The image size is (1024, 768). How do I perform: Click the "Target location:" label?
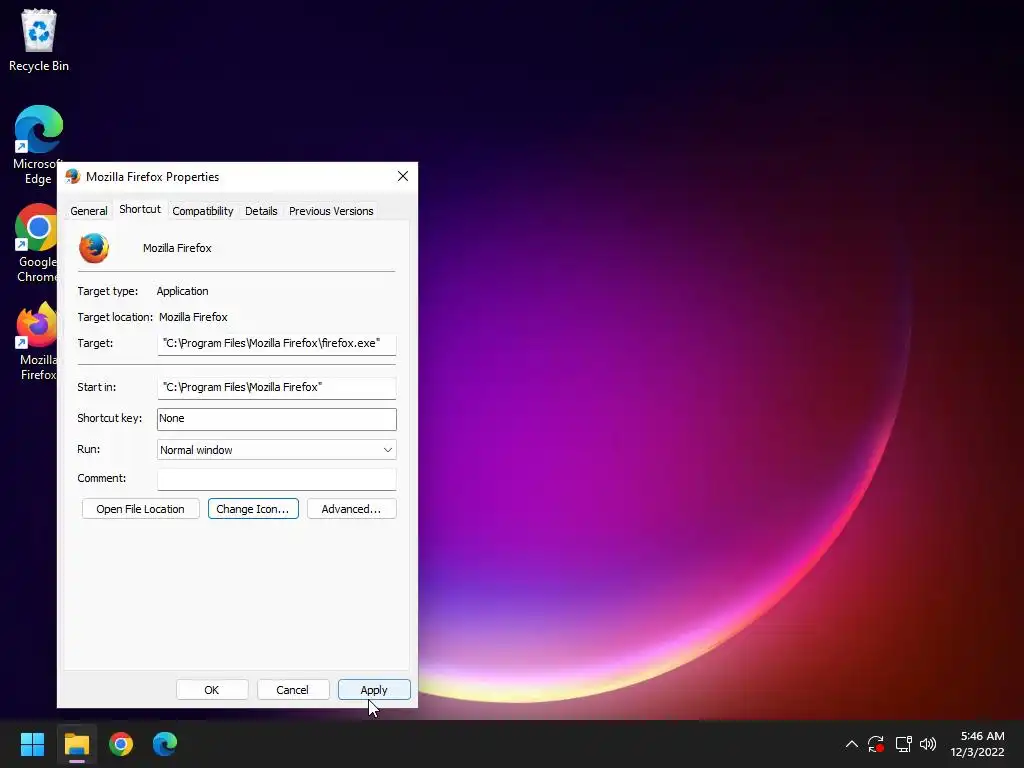point(115,317)
